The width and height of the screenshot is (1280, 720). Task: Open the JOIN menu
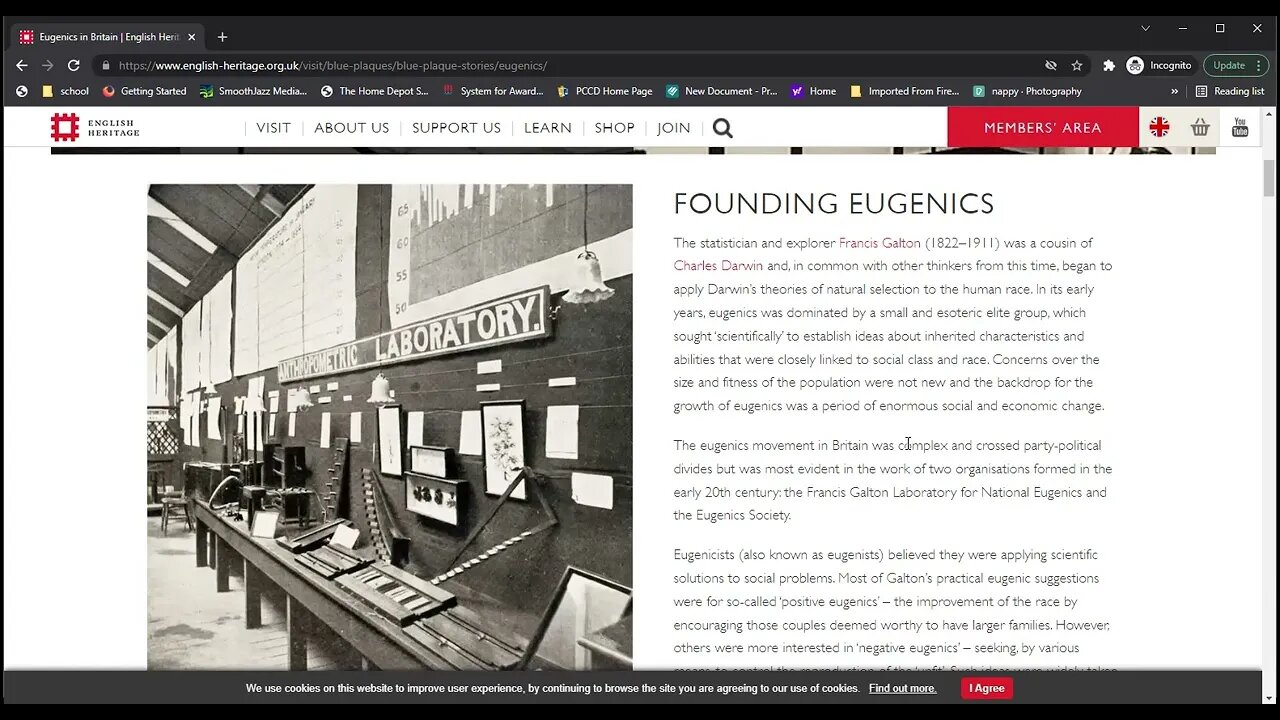[x=674, y=128]
